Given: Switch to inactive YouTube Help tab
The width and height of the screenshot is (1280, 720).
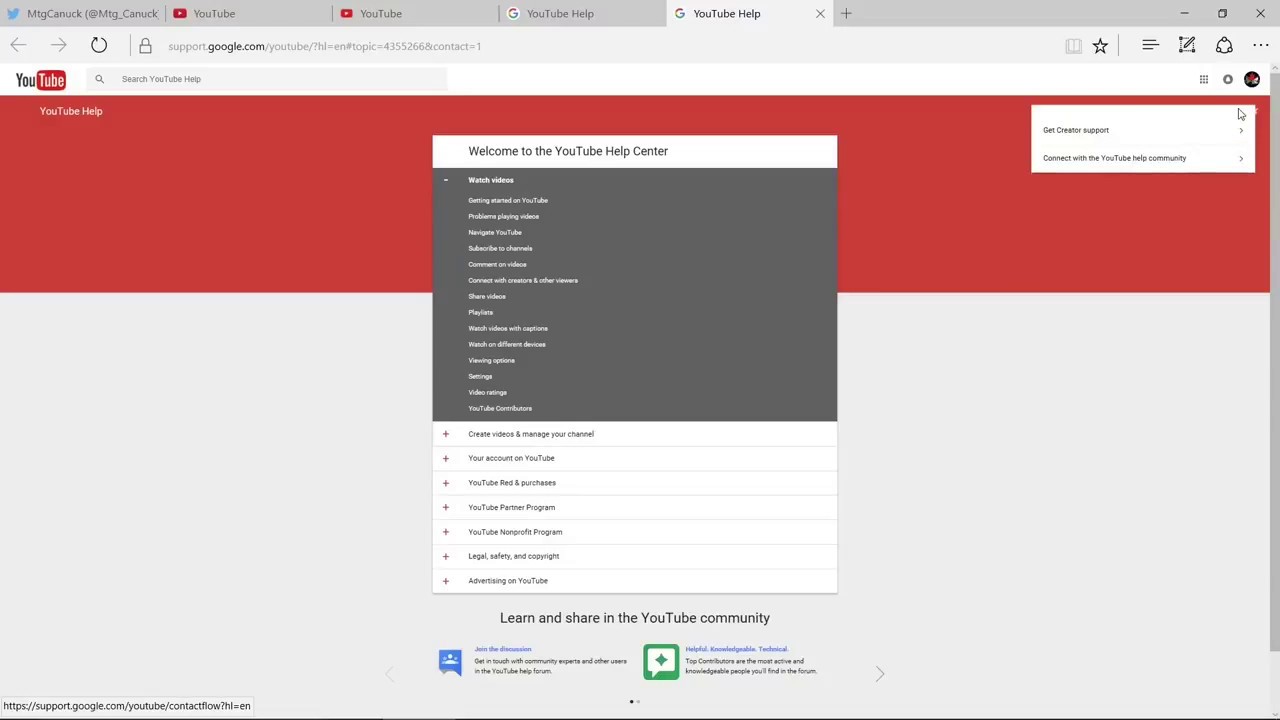Looking at the screenshot, I should (x=583, y=14).
